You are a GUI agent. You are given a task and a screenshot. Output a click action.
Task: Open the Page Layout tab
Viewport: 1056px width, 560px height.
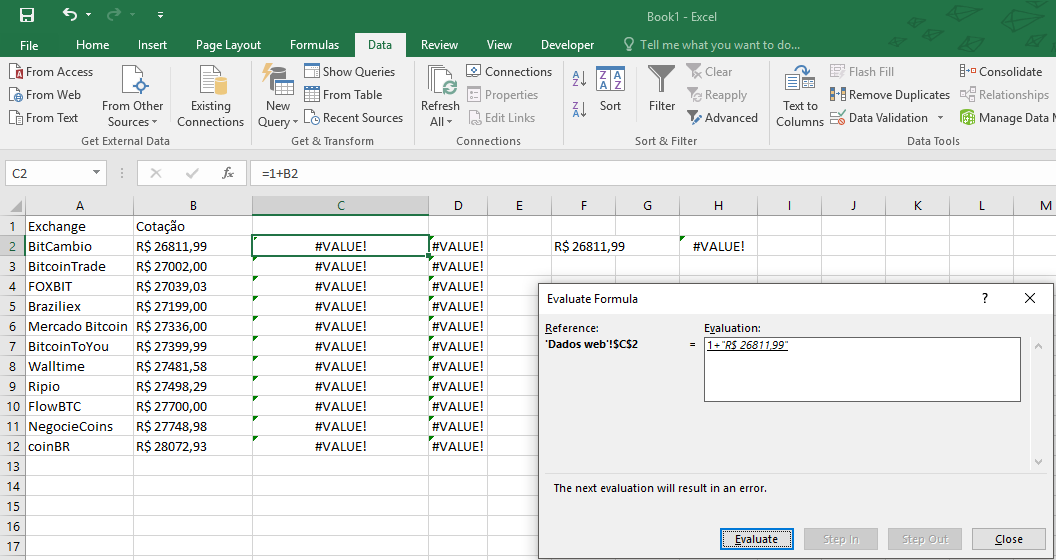point(228,45)
